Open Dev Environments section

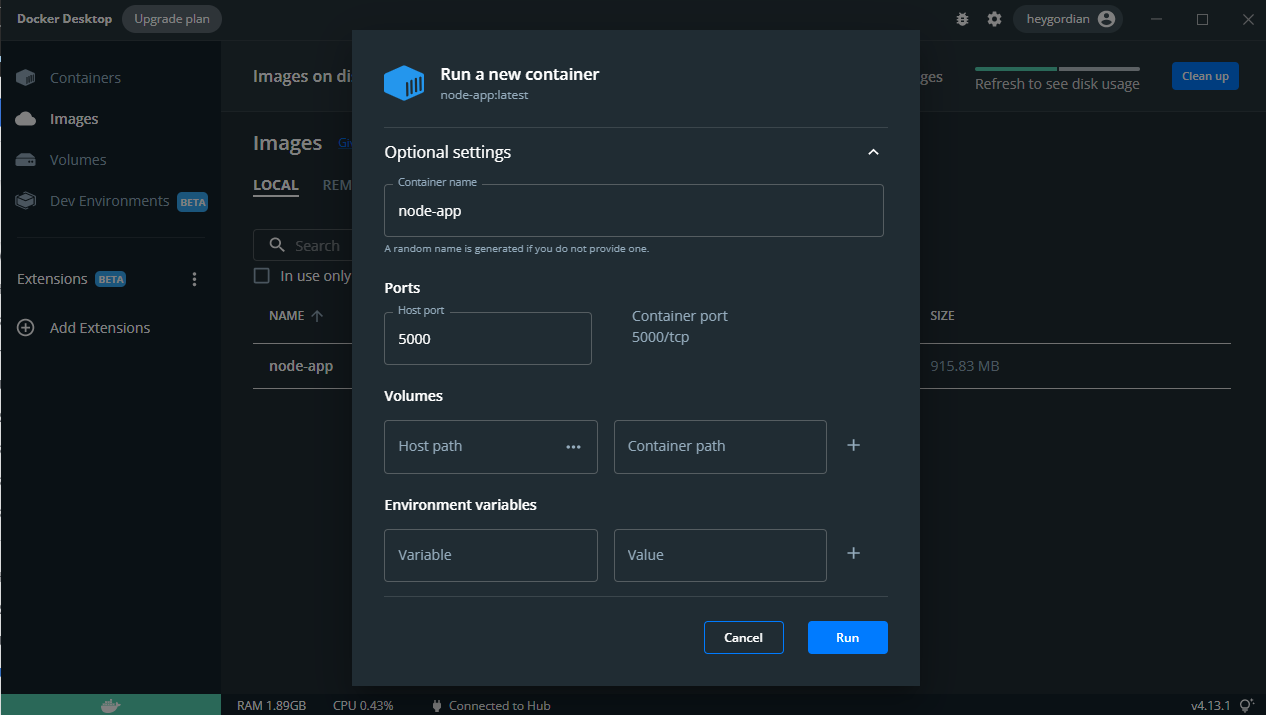click(x=110, y=201)
